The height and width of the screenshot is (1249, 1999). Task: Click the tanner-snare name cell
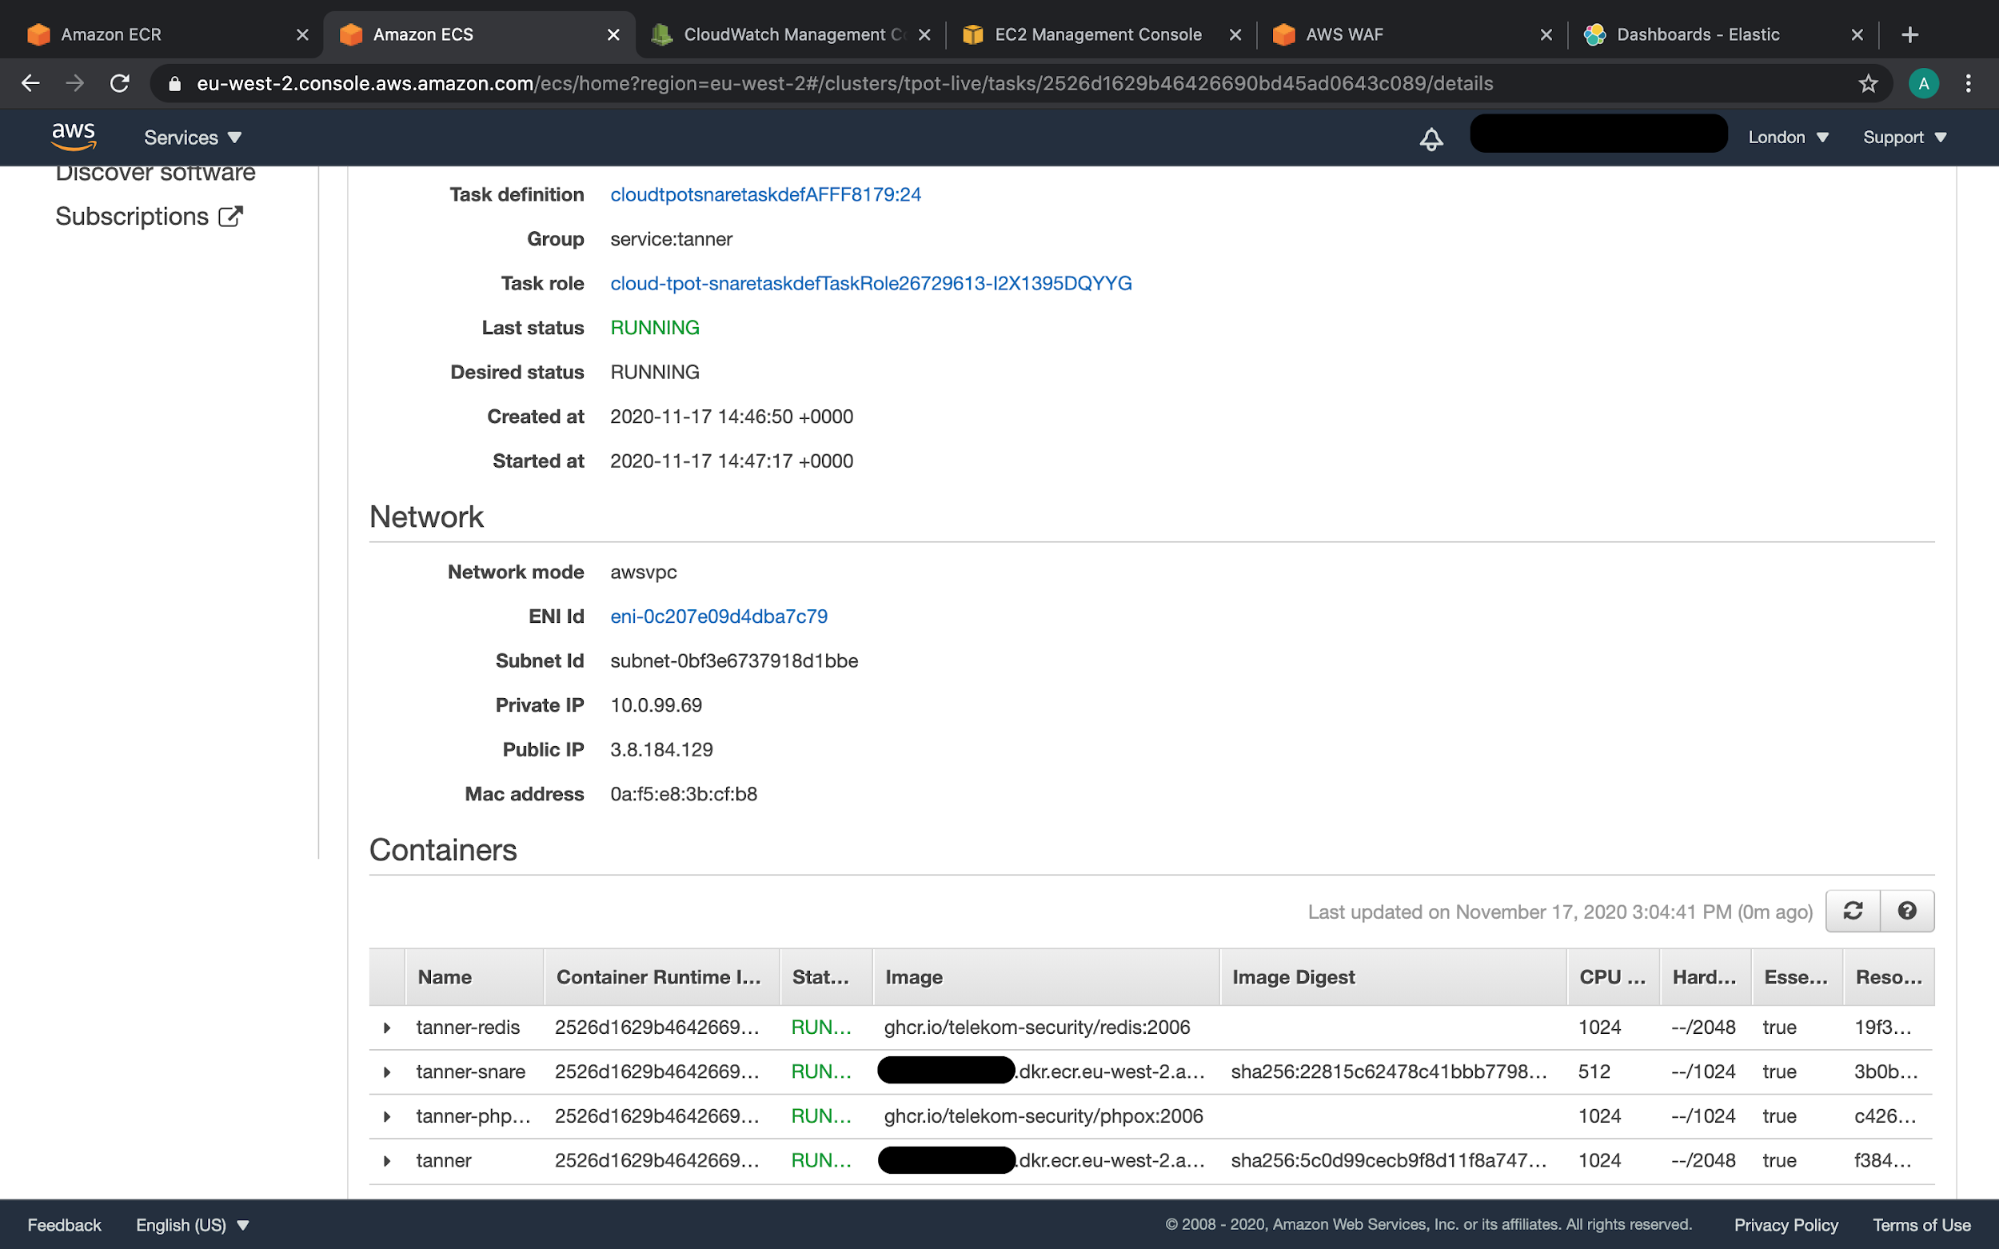[470, 1072]
